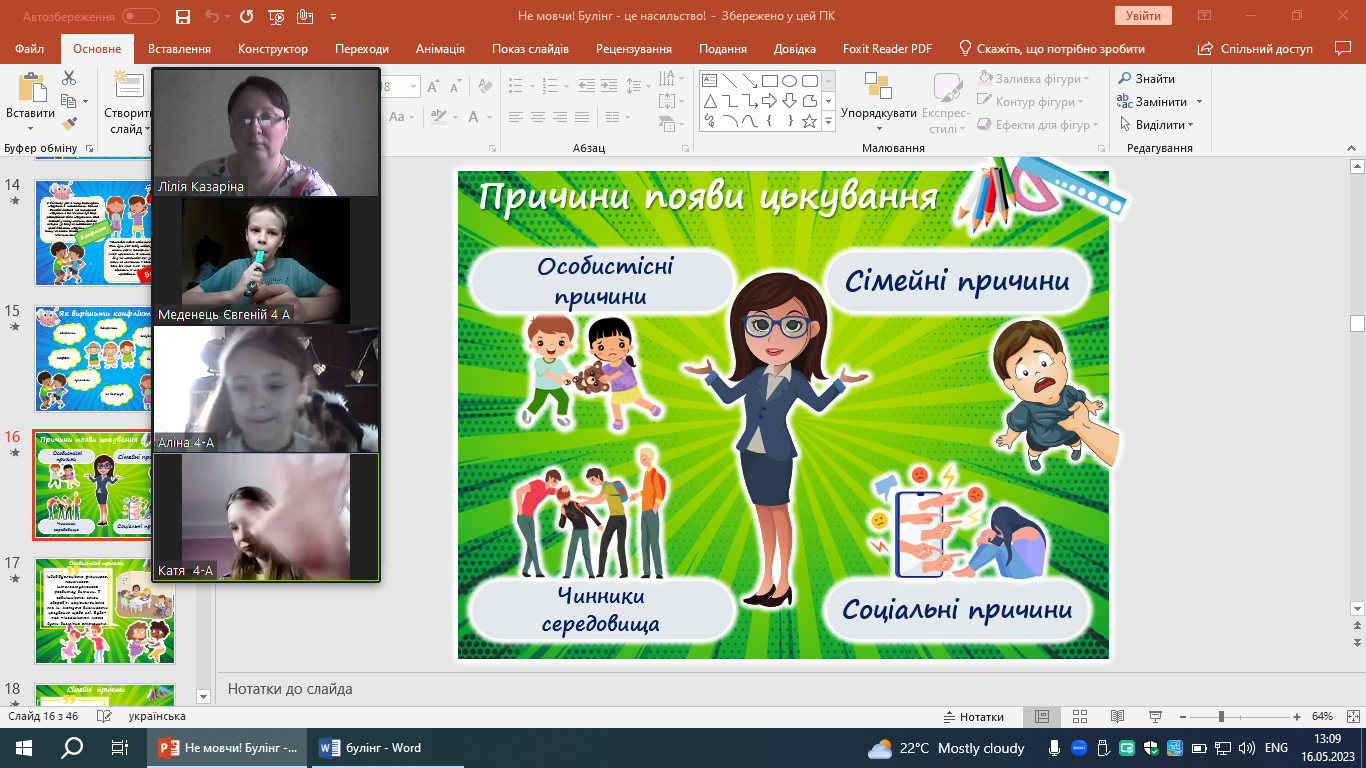Viewport: 1366px width, 768px height.
Task: Click the Center text alignment icon
Action: 539,118
